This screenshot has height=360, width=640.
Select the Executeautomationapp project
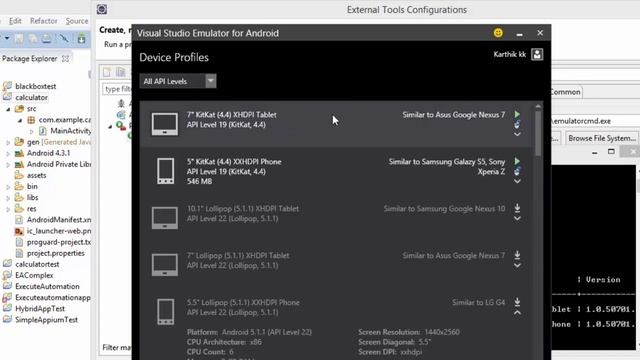coord(53,298)
